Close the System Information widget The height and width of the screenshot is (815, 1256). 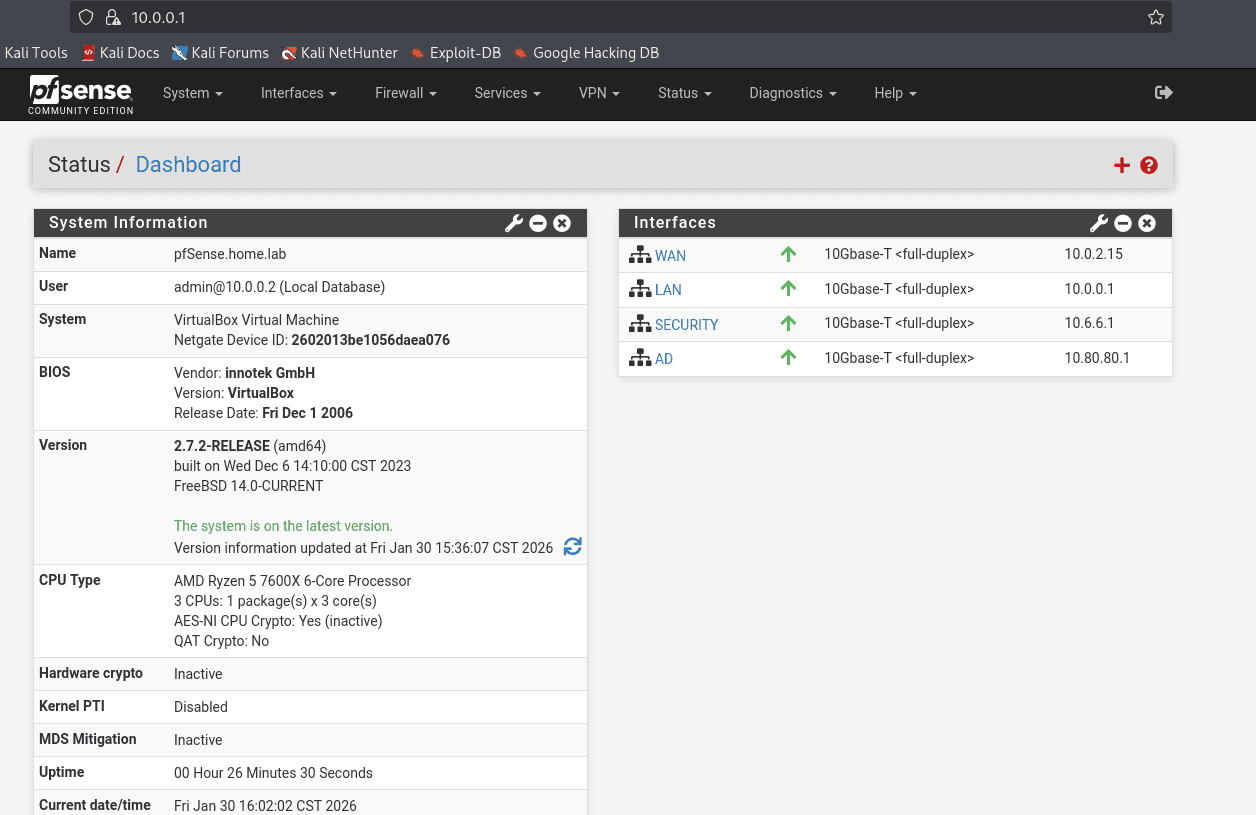click(562, 223)
